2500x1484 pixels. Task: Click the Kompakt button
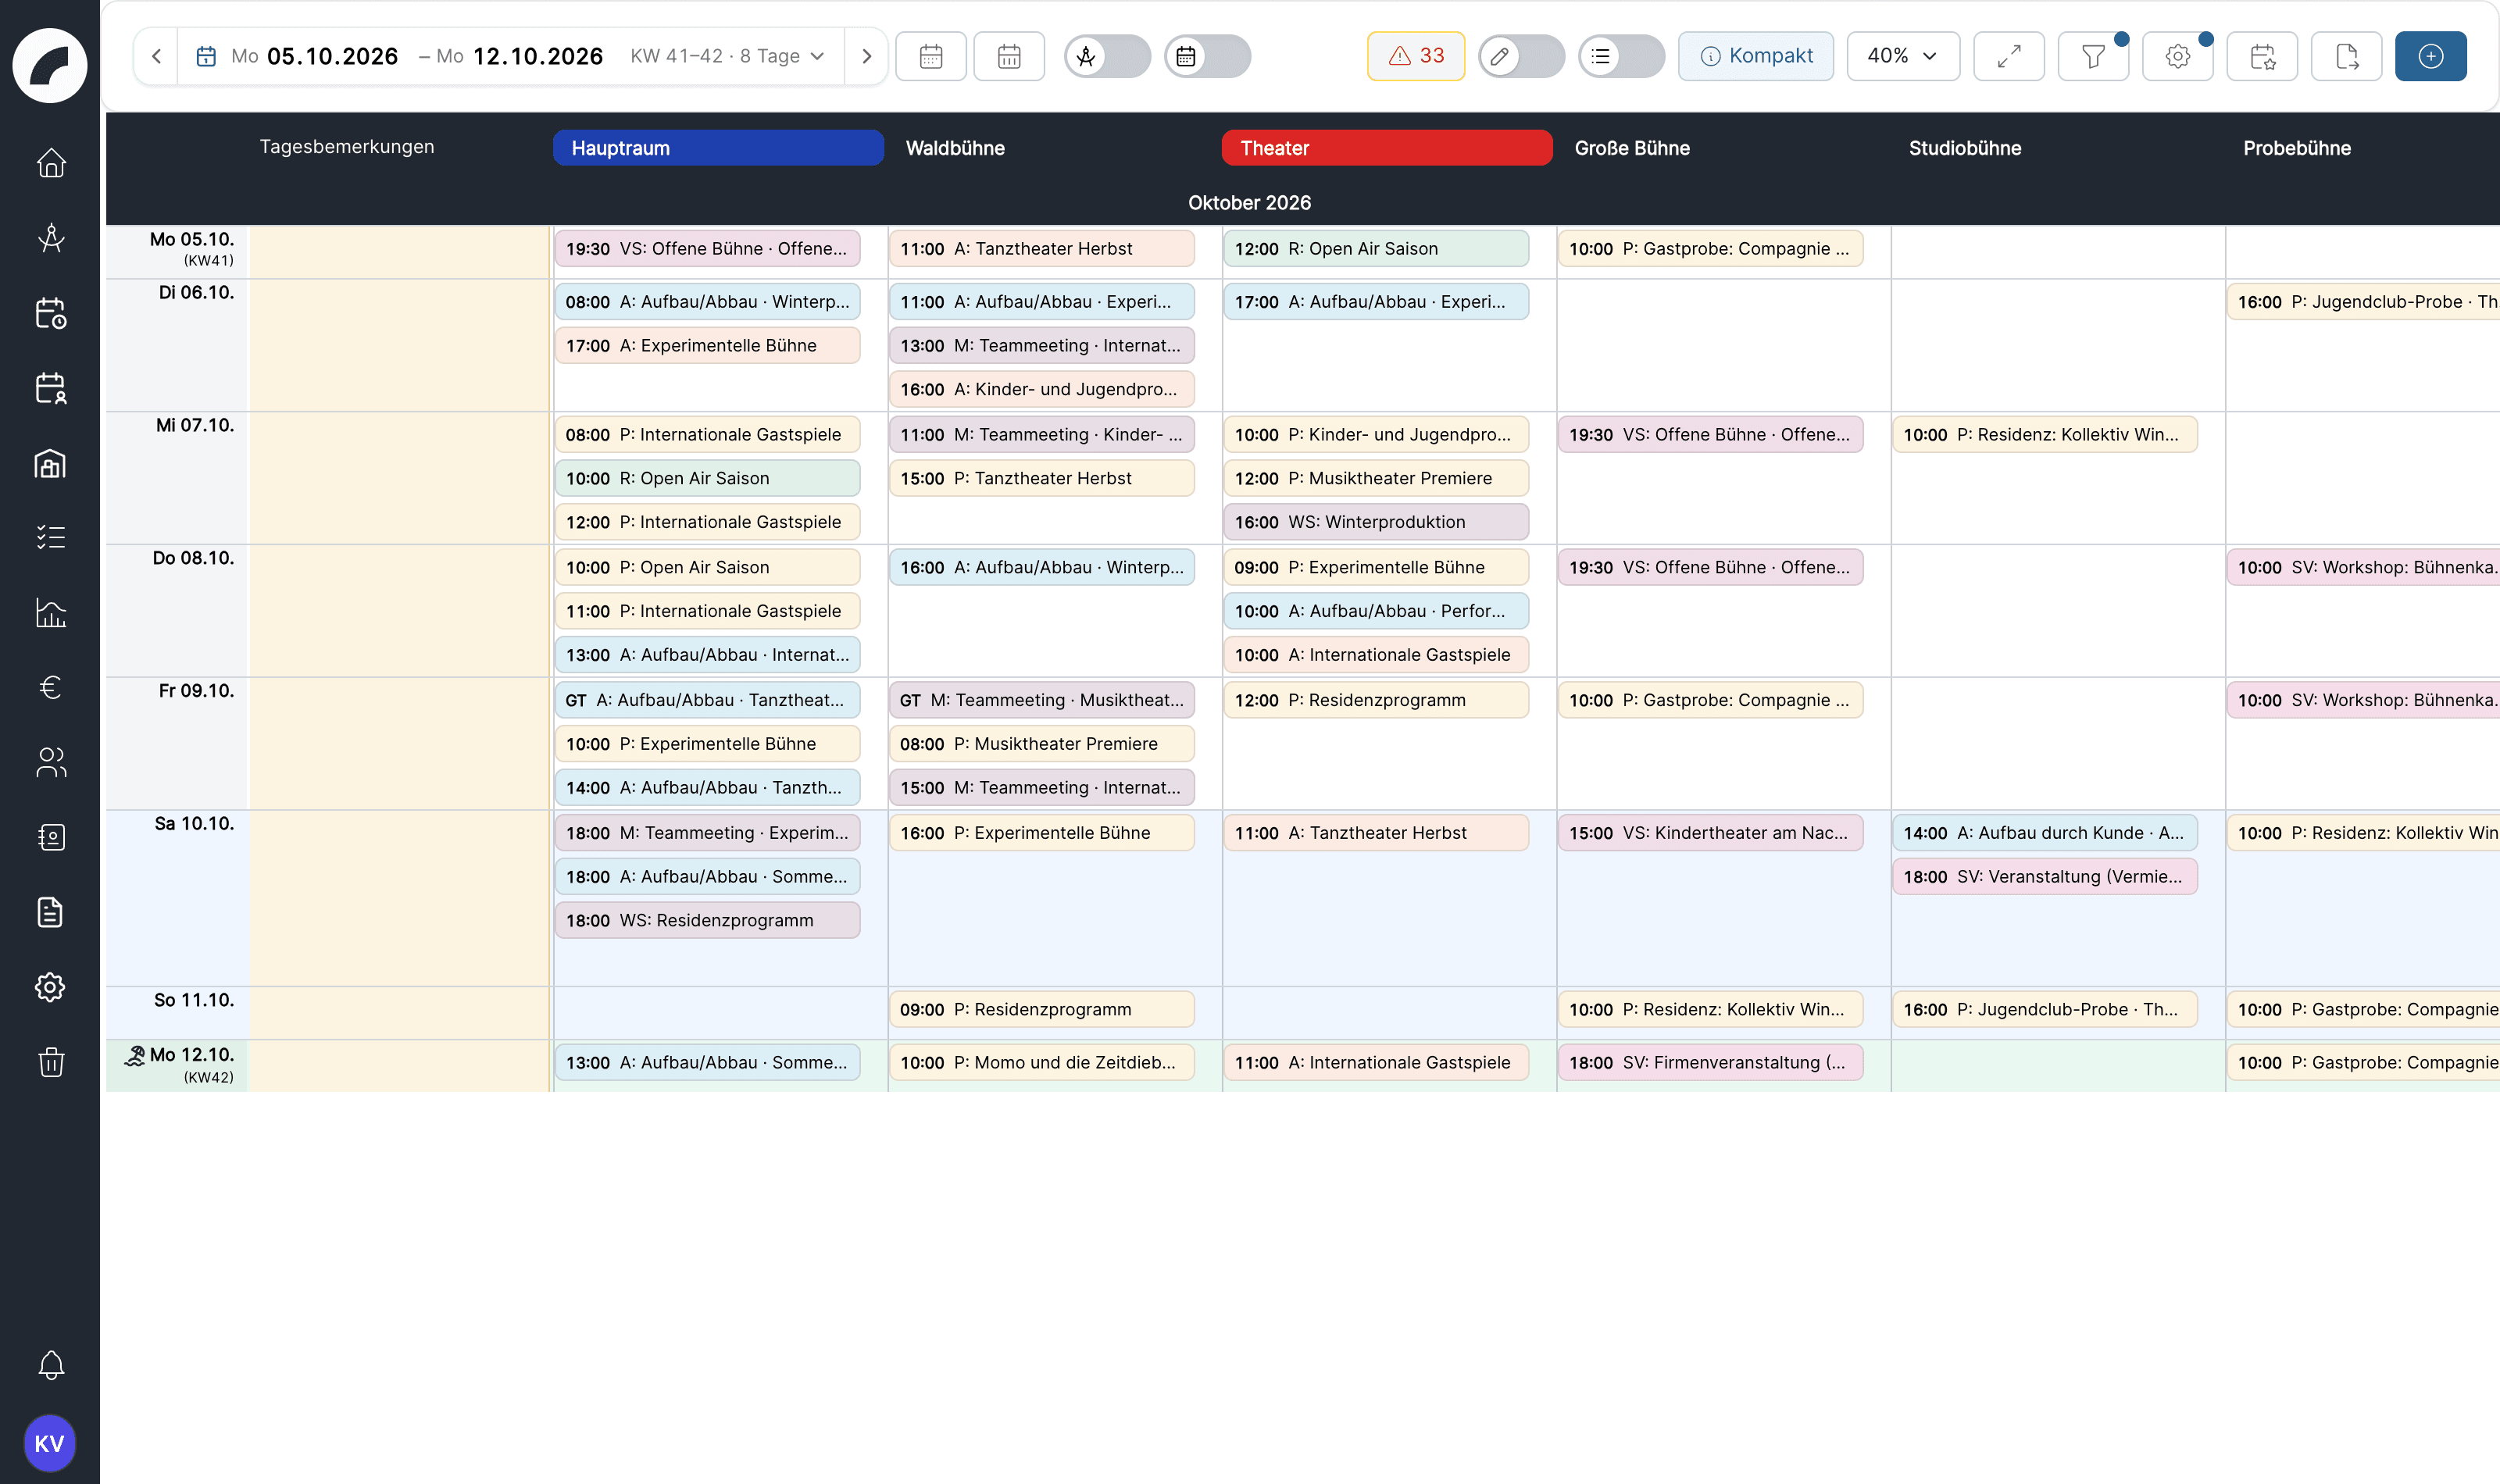coord(1755,56)
